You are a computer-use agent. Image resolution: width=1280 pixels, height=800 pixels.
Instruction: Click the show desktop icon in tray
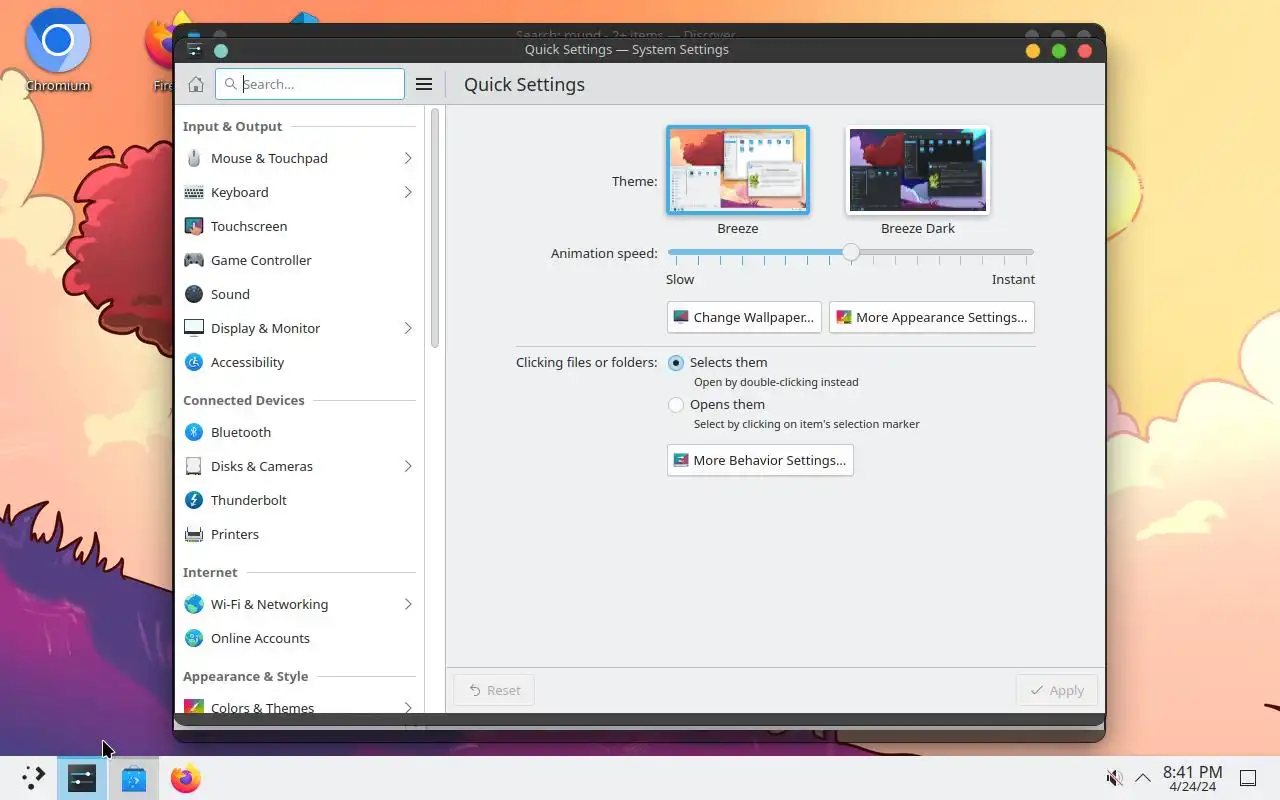point(1248,778)
